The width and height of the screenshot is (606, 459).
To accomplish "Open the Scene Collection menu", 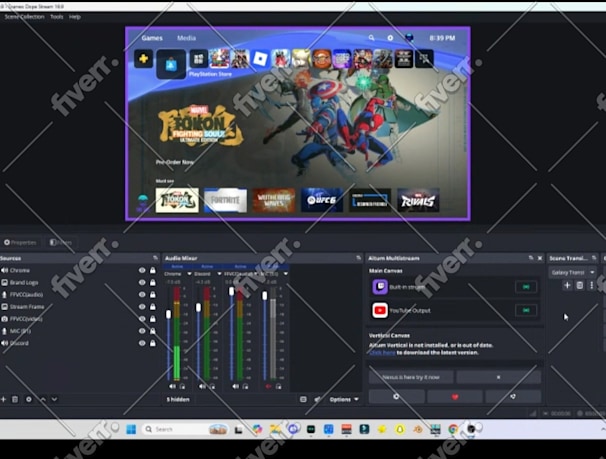I will pyautogui.click(x=24, y=17).
